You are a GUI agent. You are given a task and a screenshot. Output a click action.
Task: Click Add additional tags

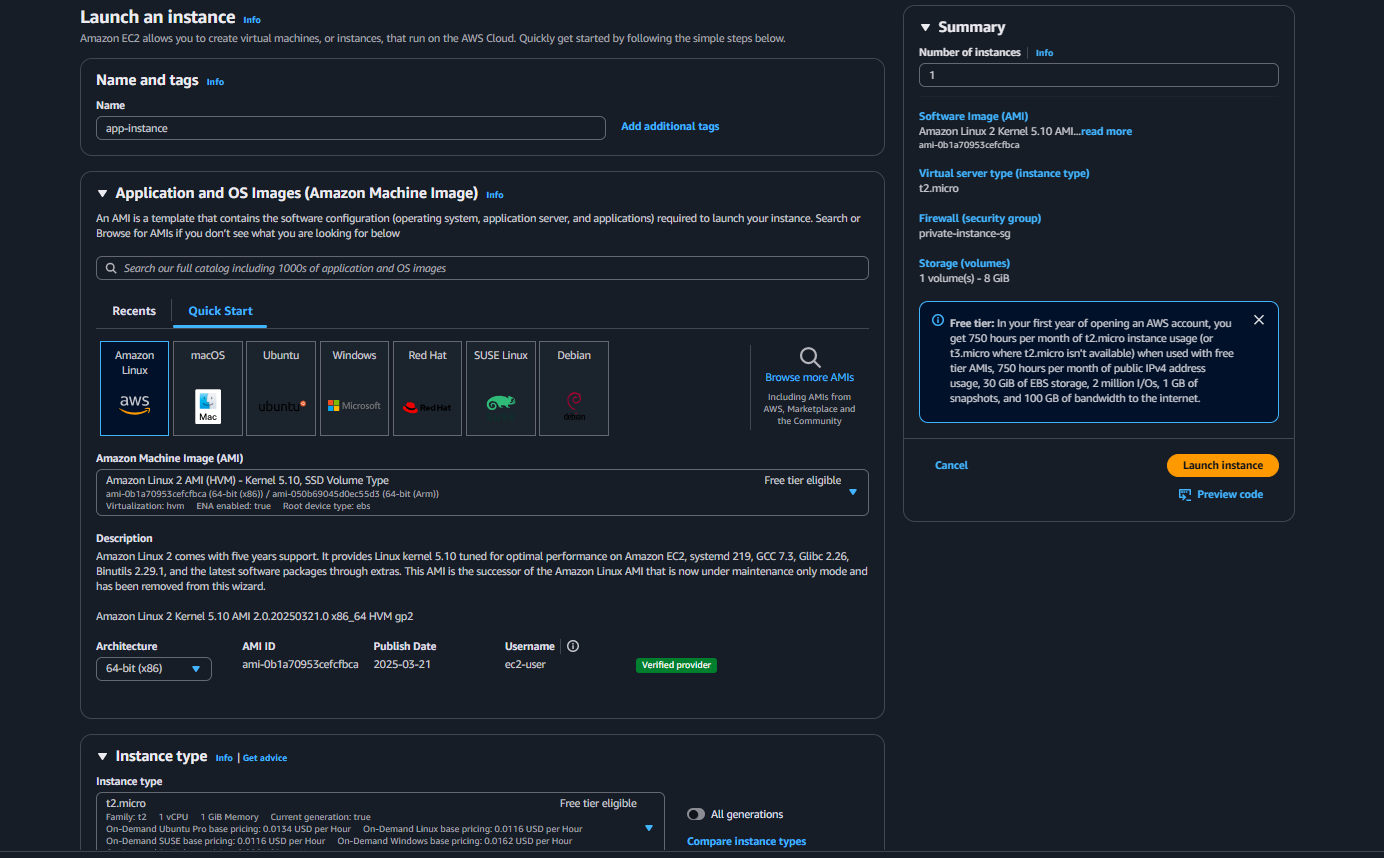coord(670,126)
